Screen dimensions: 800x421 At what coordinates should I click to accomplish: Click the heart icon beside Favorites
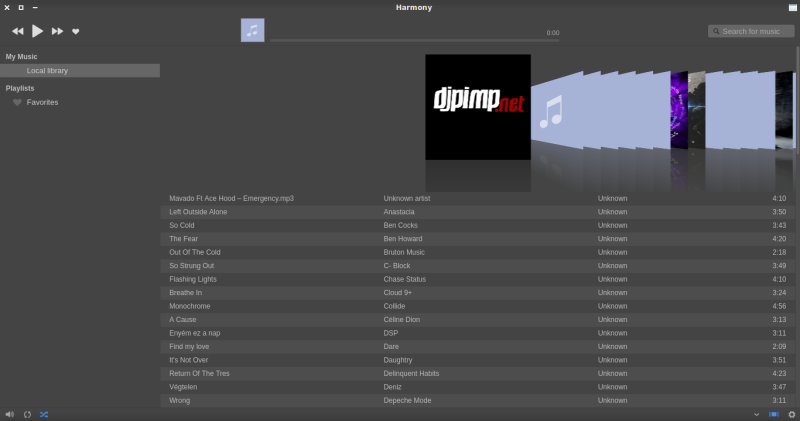(17, 102)
